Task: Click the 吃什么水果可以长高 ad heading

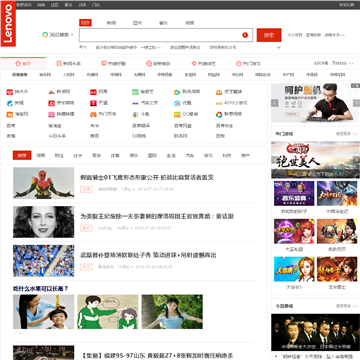Action: 41,288
